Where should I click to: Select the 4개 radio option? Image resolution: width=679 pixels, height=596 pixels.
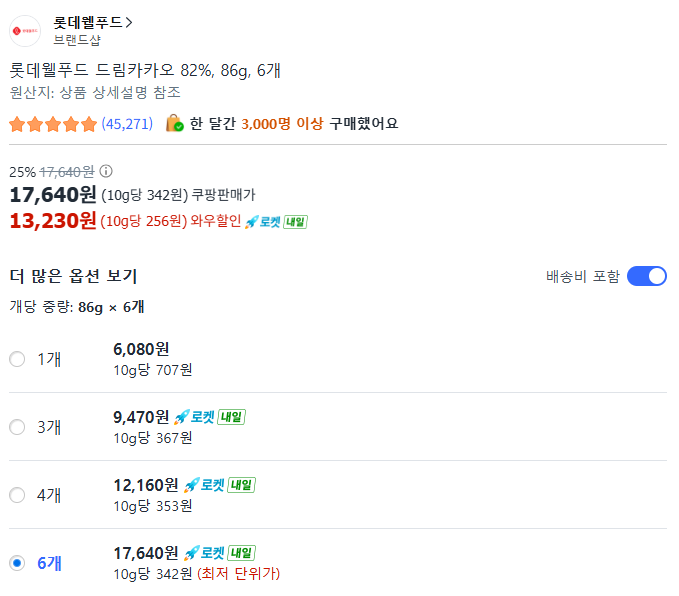coord(17,495)
